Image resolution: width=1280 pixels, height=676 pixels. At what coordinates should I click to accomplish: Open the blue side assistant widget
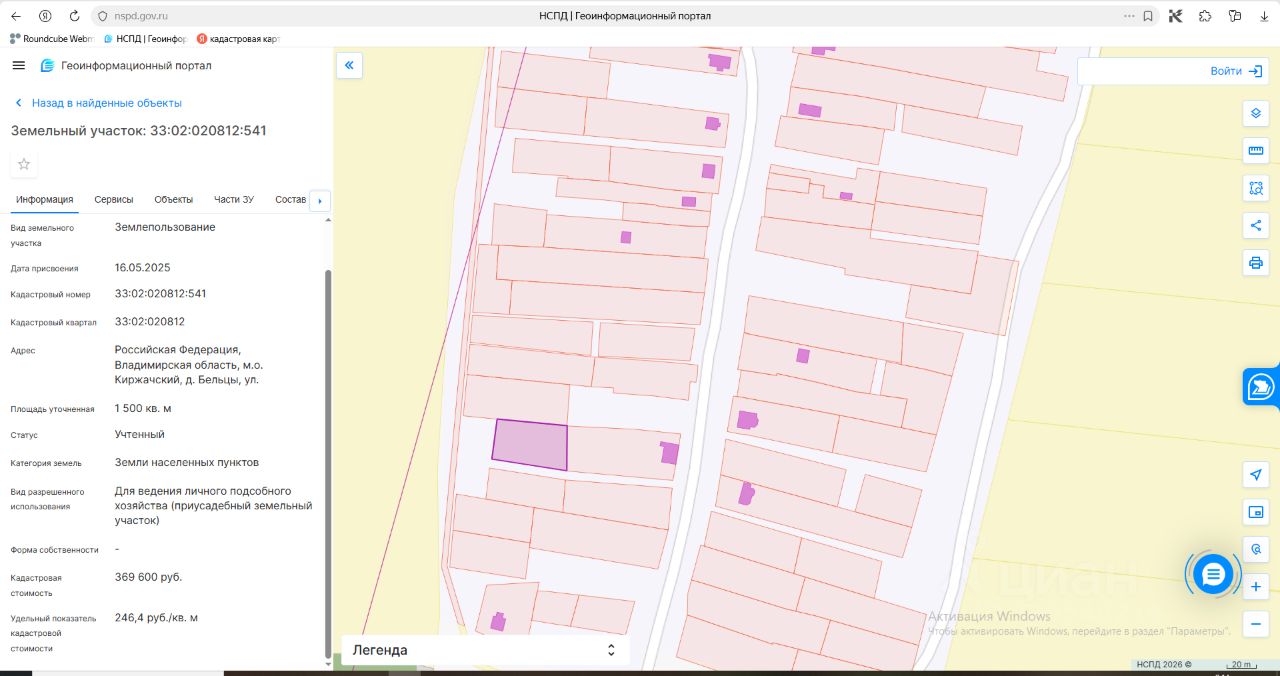pos(1262,387)
